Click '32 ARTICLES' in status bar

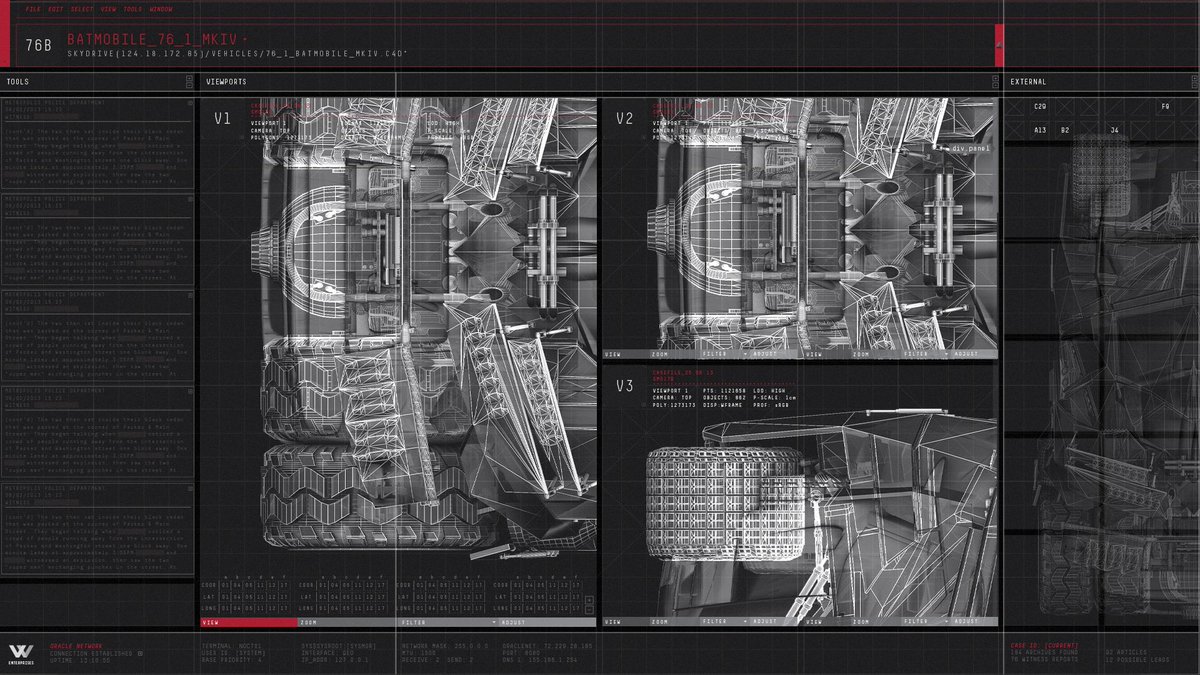(x=1126, y=652)
